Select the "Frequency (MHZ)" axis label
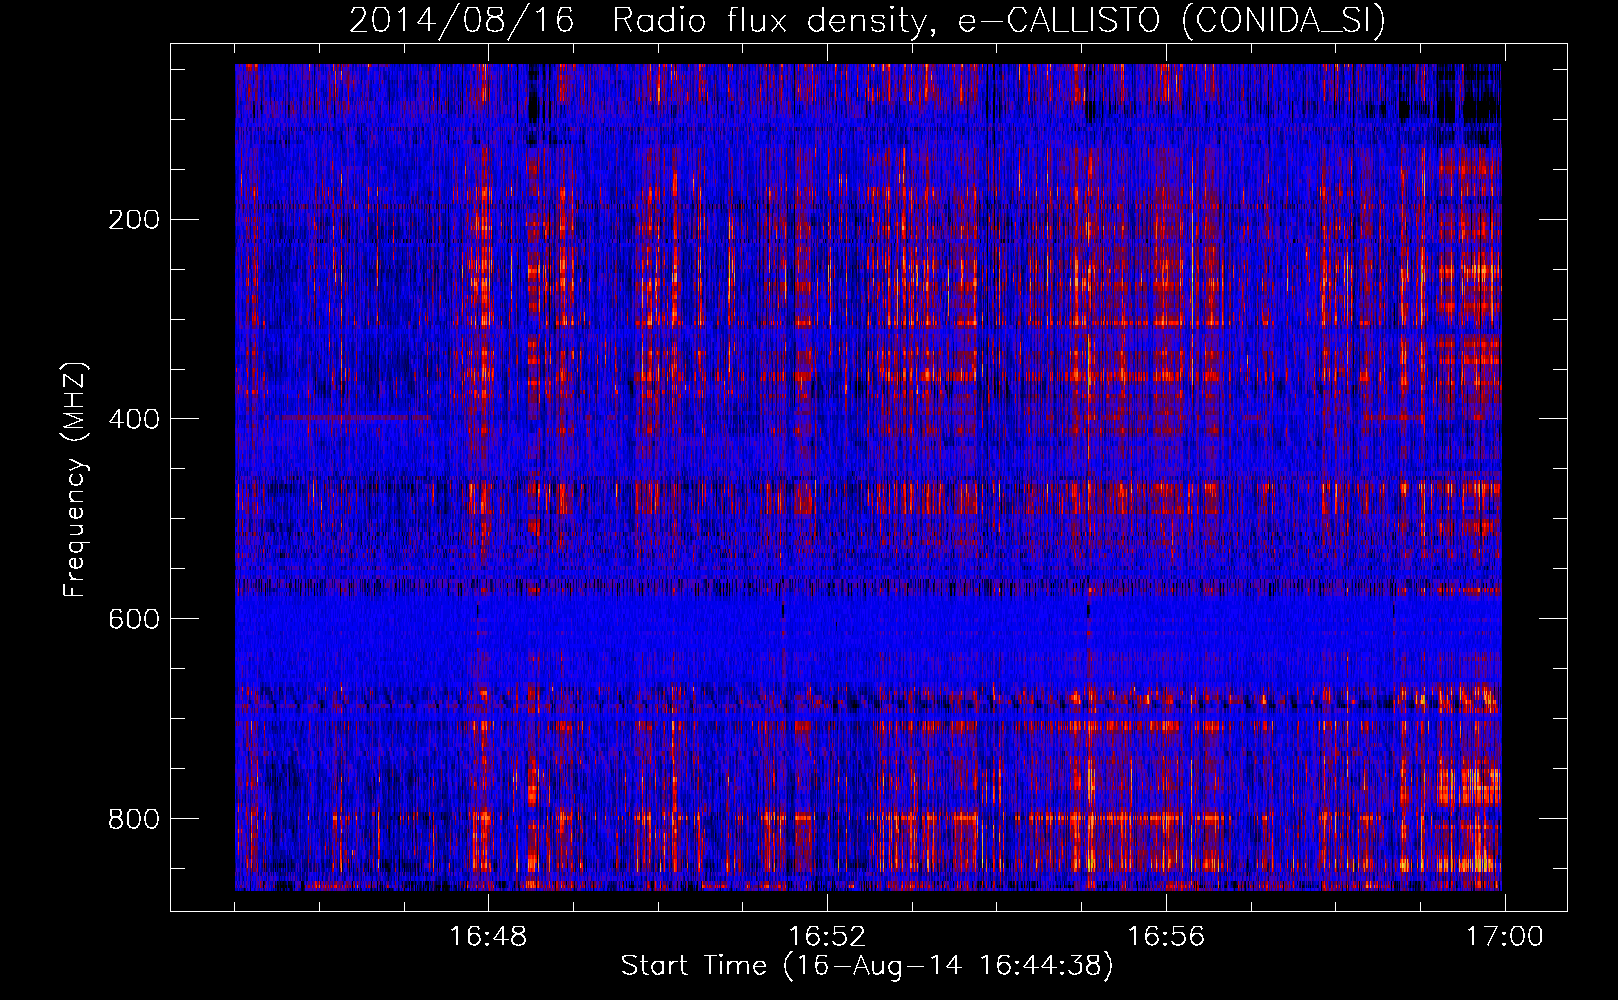The width and height of the screenshot is (1618, 1000). (x=75, y=480)
